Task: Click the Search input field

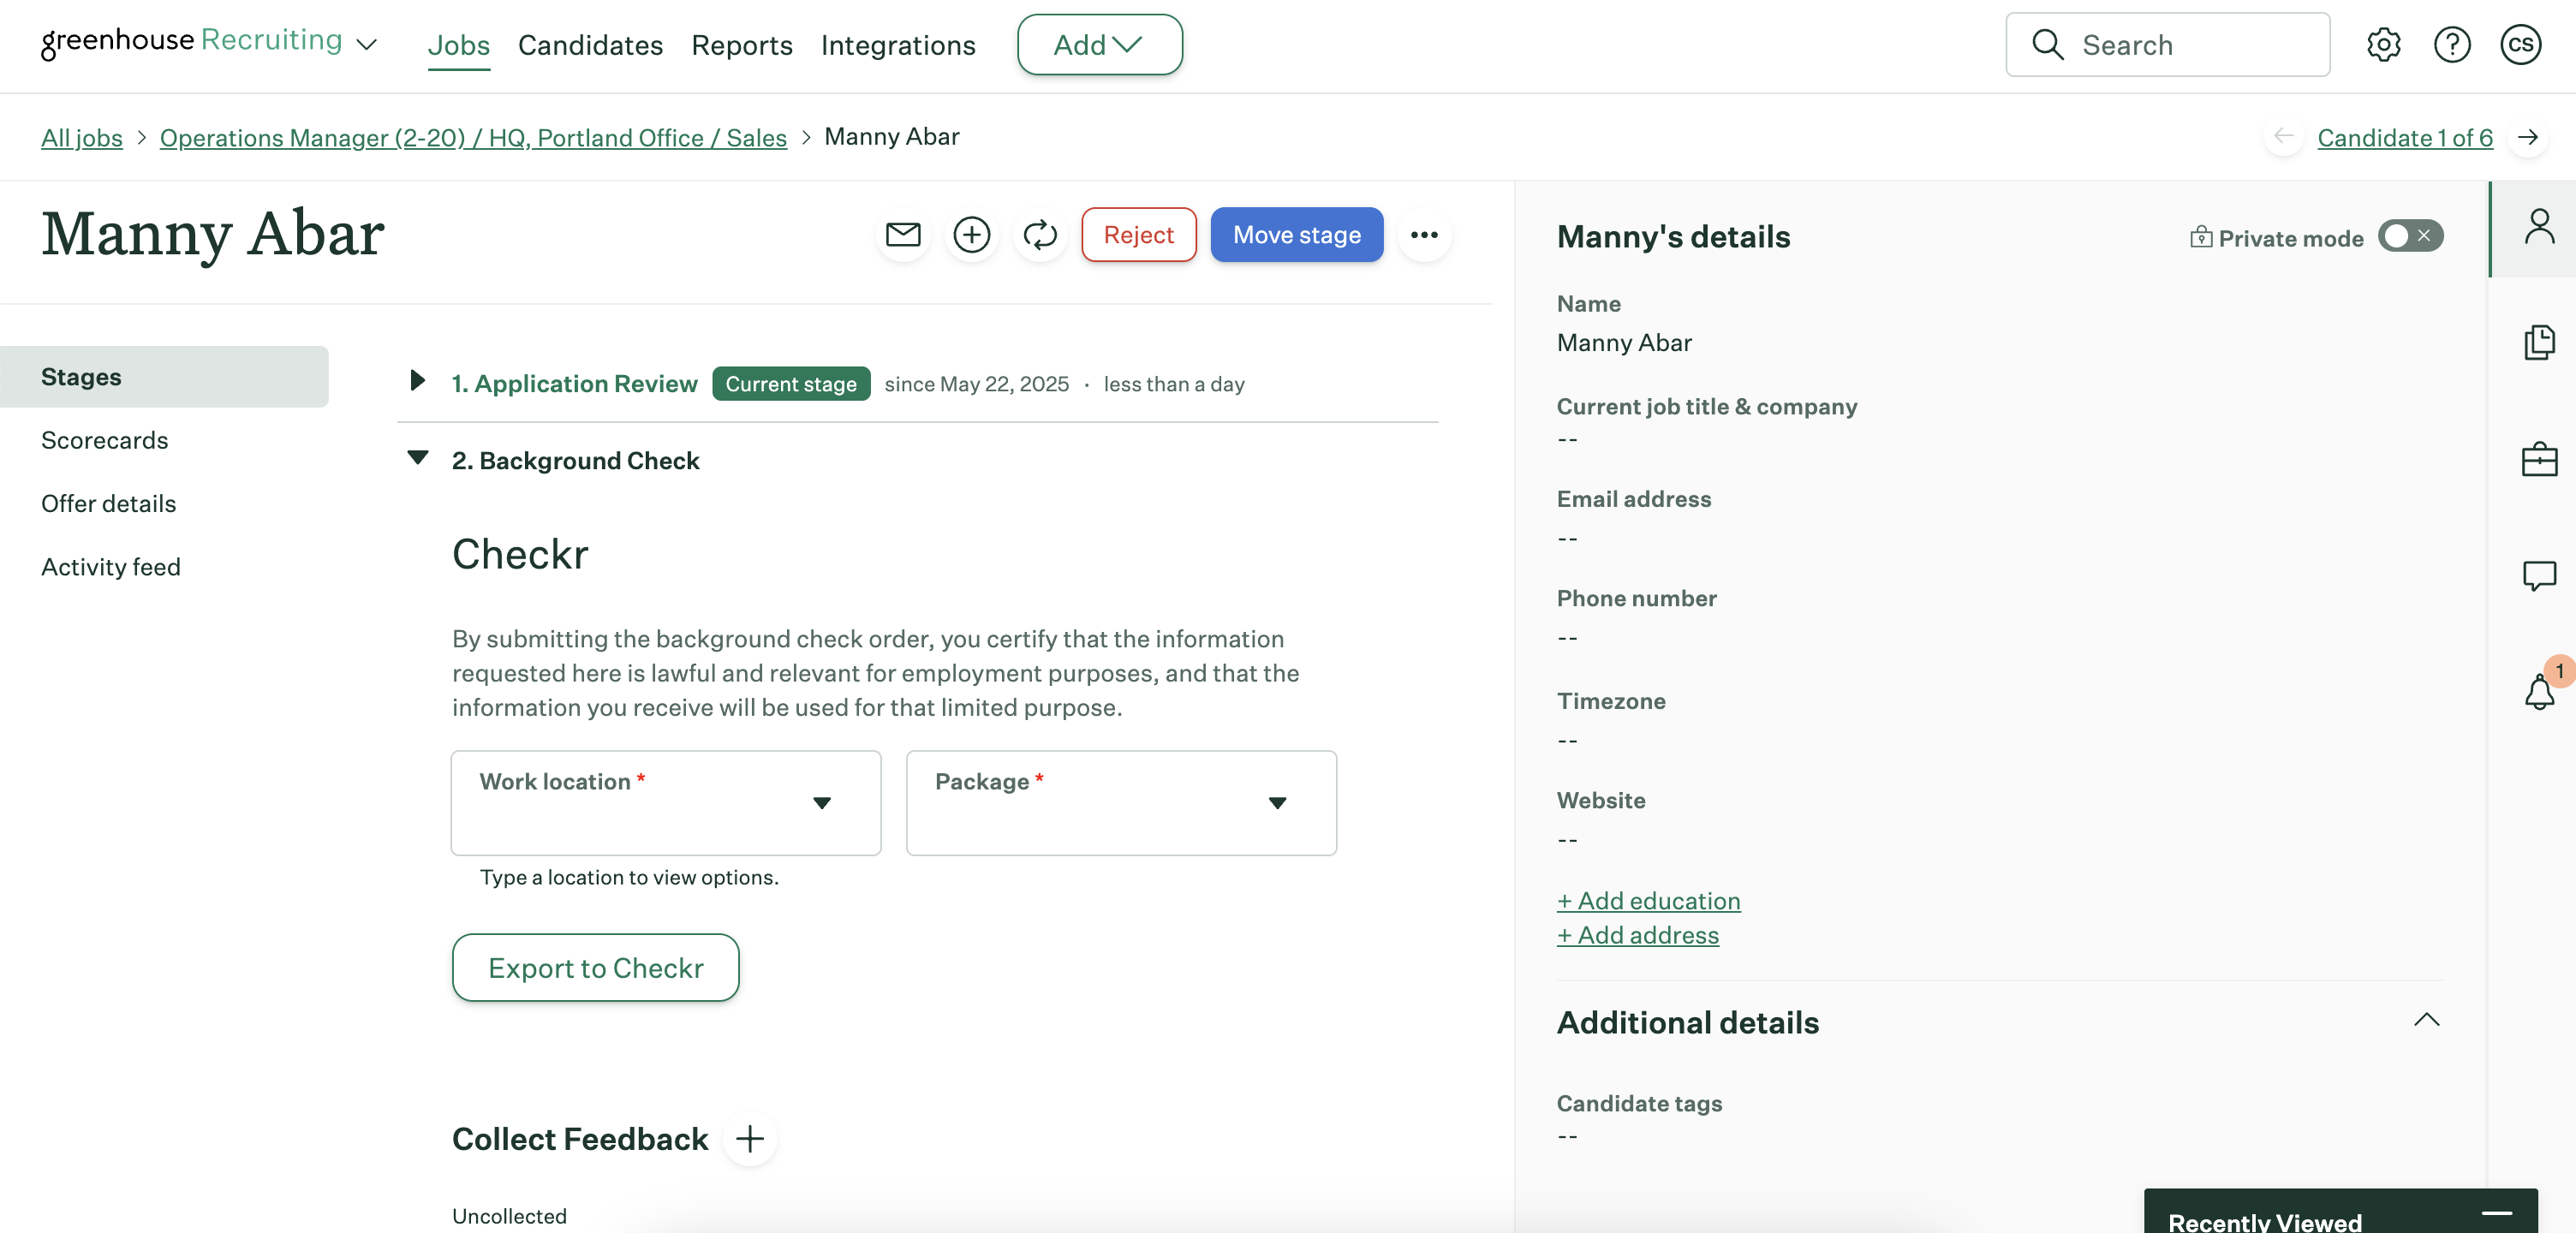Action: (x=2167, y=45)
